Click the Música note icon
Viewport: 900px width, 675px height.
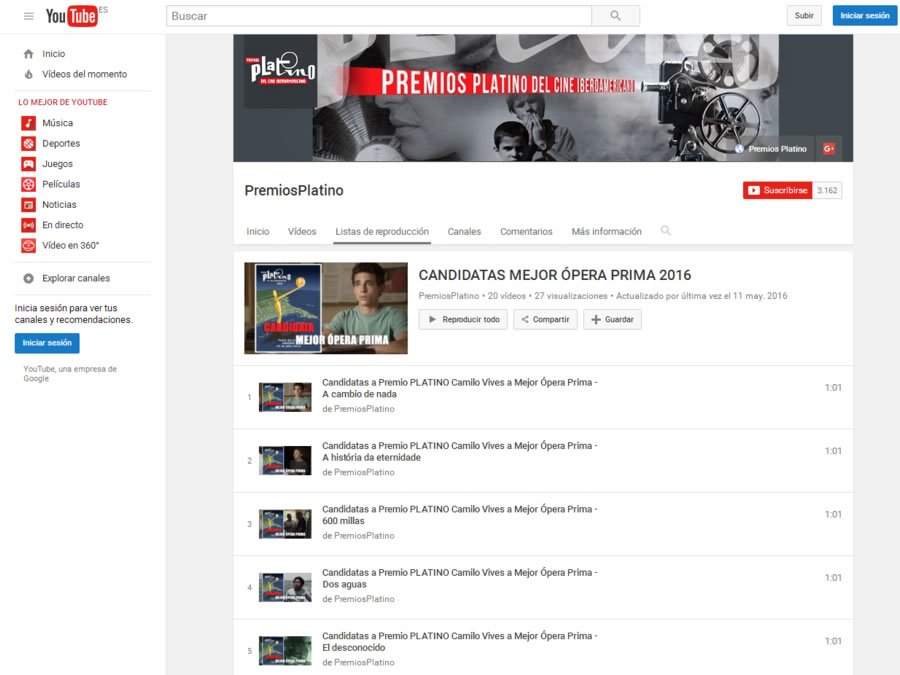(28, 123)
